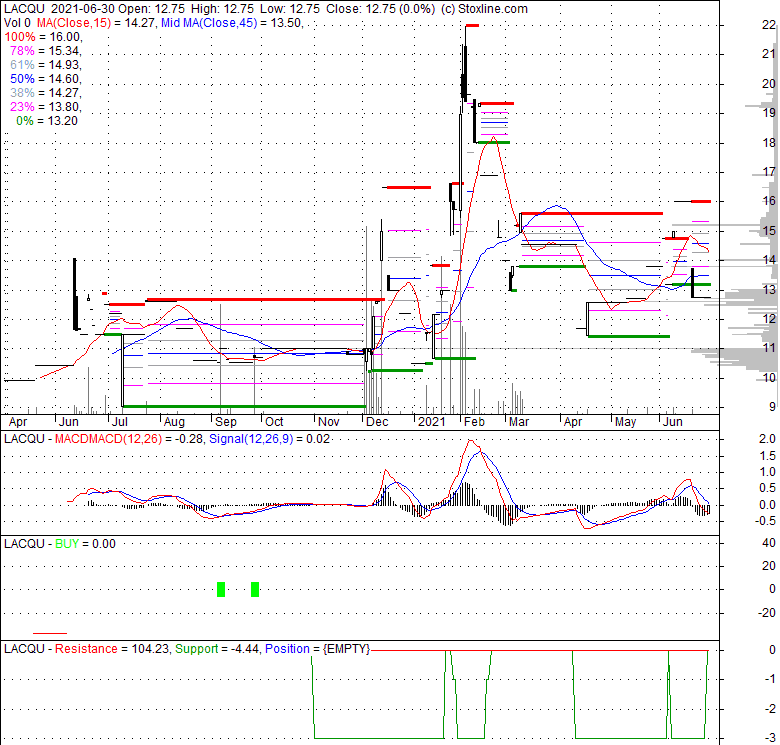This screenshot has height=745, width=780.
Task: Select the Mid MA(Close,45) = 13.50 legend
Action: 232,23
